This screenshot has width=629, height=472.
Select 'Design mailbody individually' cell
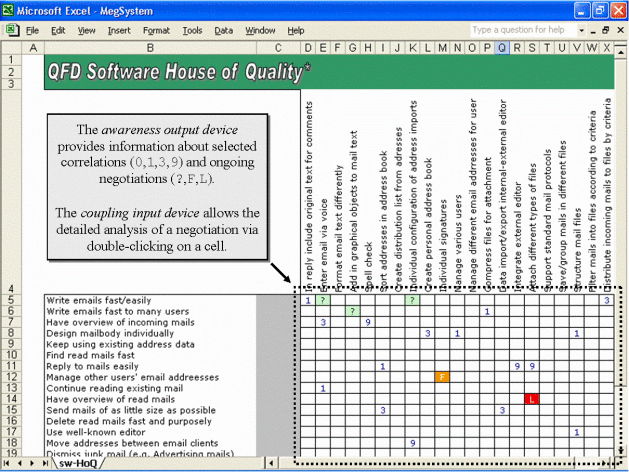150,333
